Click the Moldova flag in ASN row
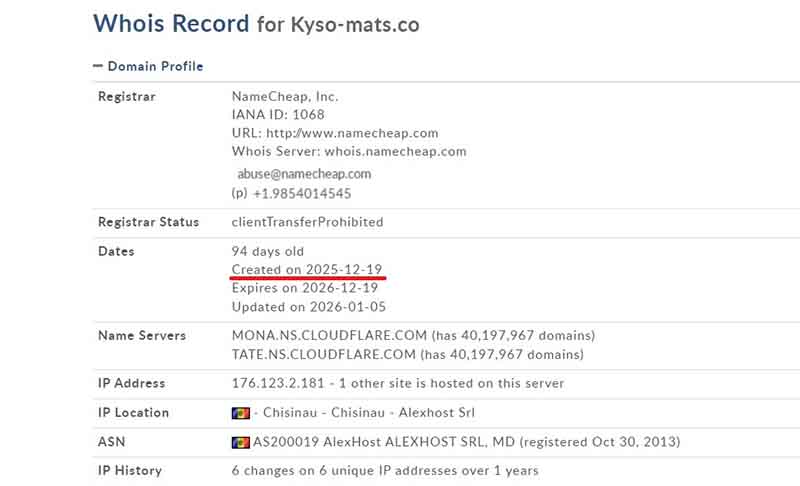Screen dimensions: 800x486 click(239, 442)
